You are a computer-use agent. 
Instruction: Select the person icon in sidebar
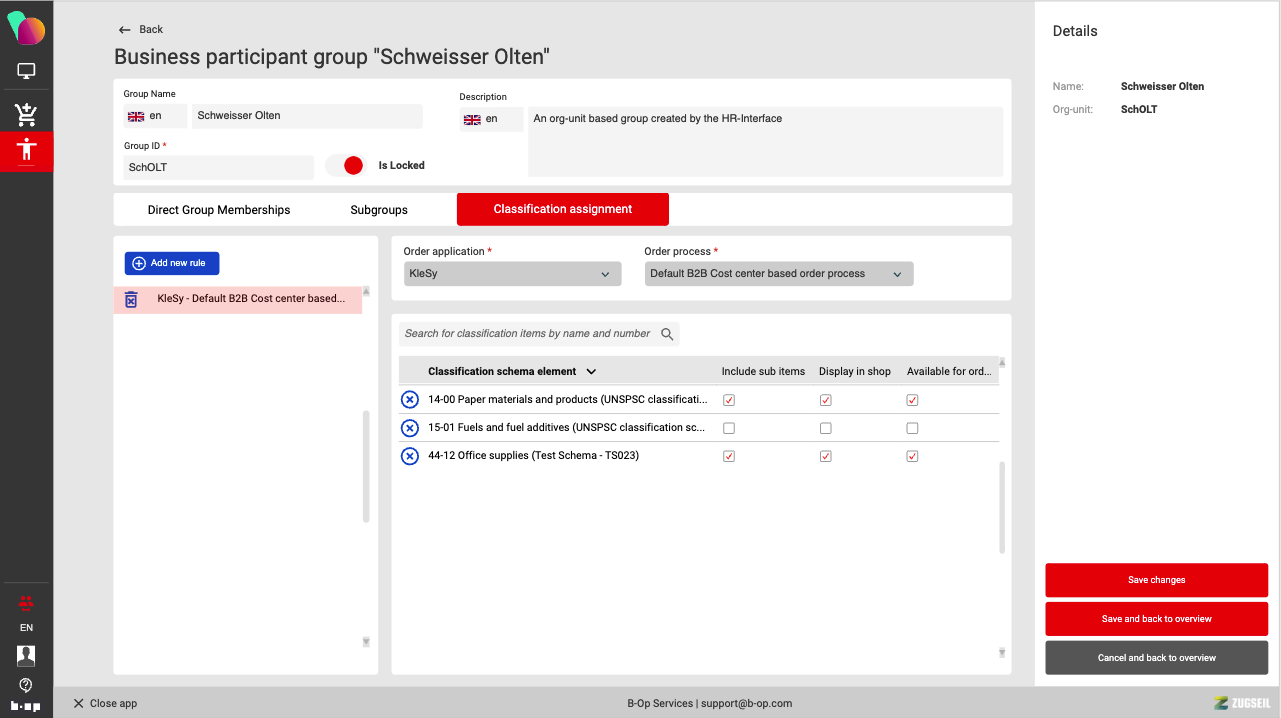tap(26, 151)
